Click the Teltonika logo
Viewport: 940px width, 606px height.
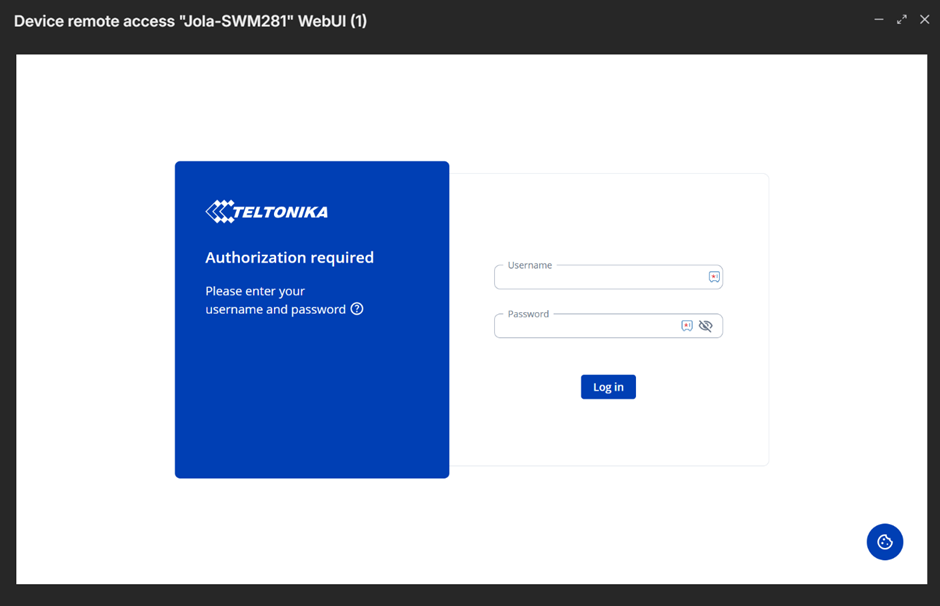pos(266,211)
